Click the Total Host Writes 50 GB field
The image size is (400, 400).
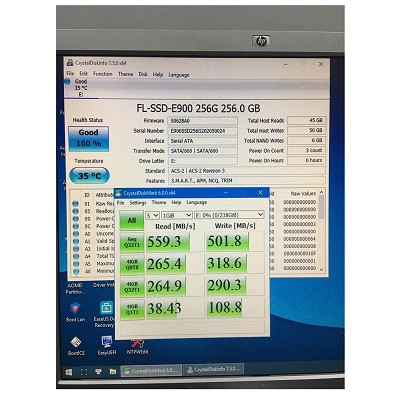(306, 130)
